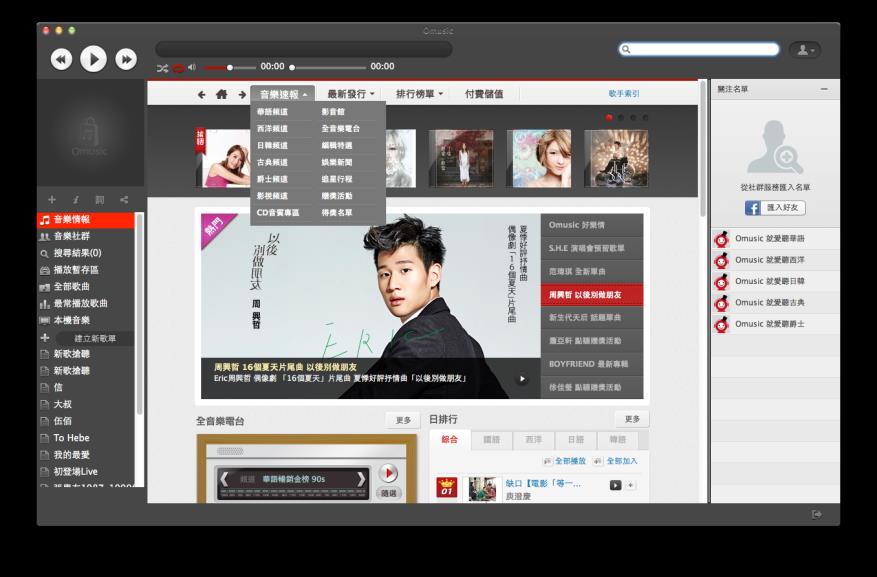Click the info icon above sidebar
877x577 pixels.
pos(76,200)
